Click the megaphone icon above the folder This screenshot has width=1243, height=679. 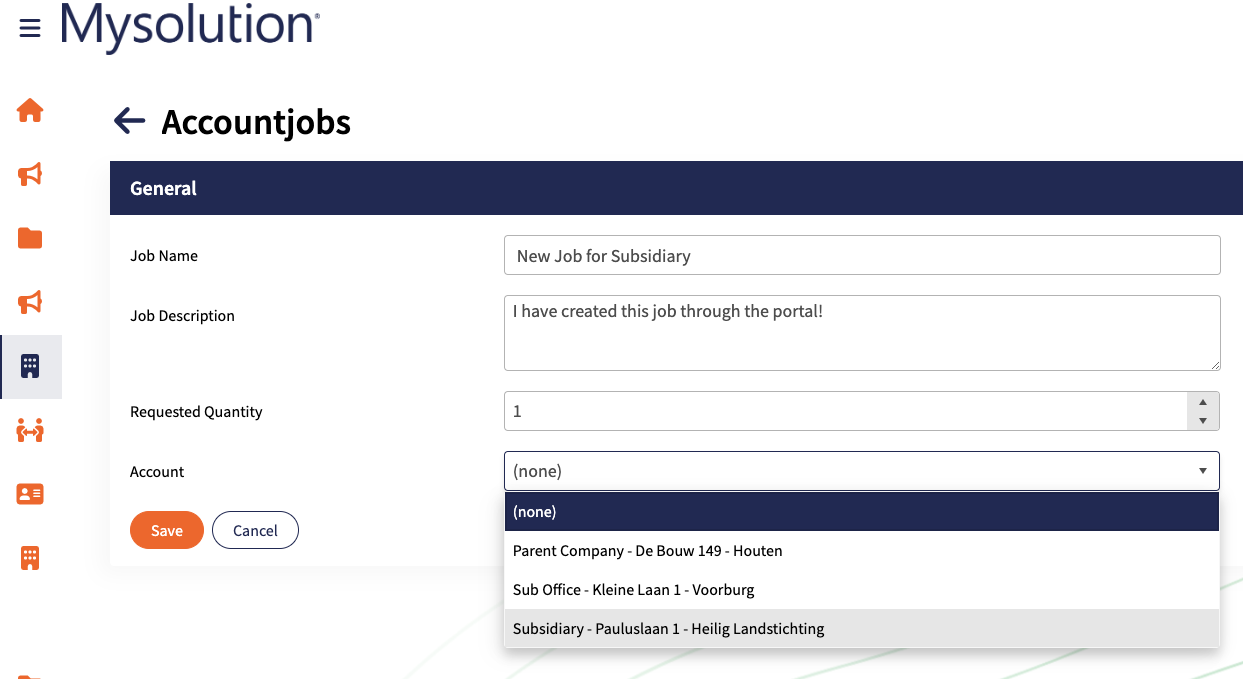(30, 175)
